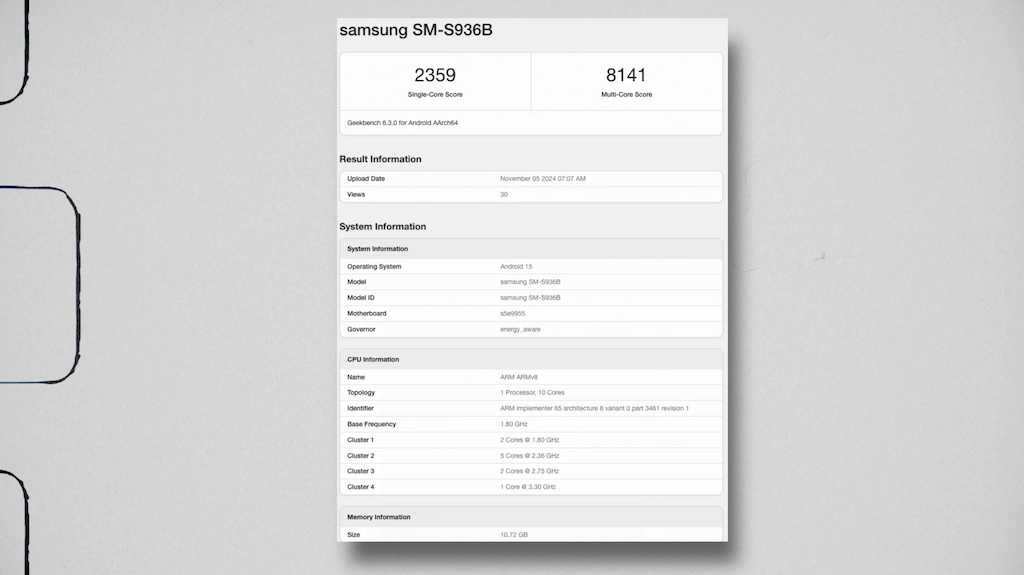
Task: Select the motherboard value s5e9955
Action: (x=513, y=314)
